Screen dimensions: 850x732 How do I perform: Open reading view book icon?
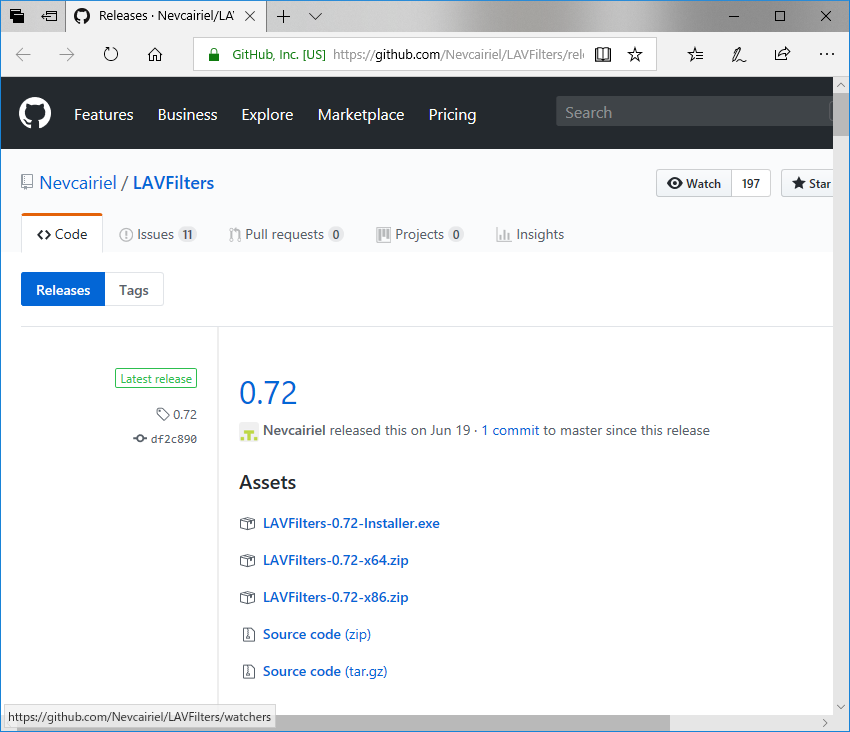coord(603,54)
